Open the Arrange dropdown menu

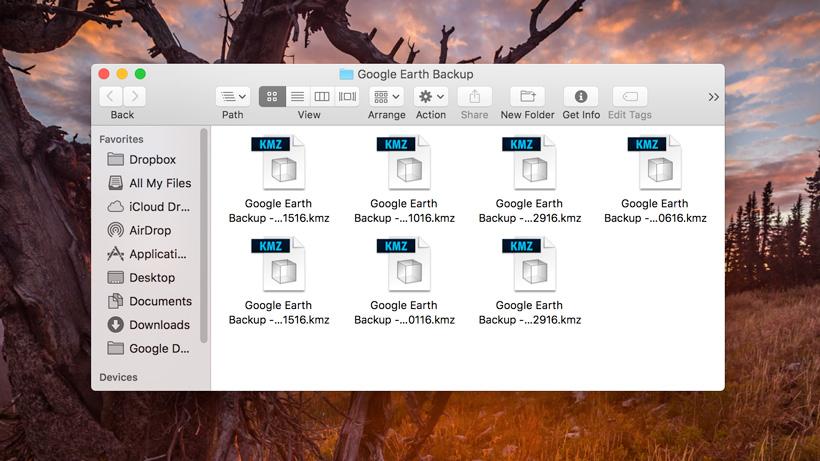point(386,96)
